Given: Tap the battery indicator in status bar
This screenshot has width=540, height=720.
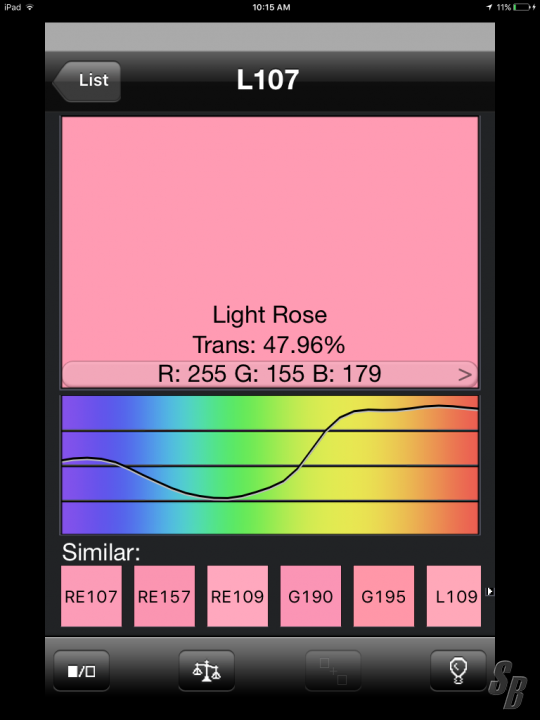Looking at the screenshot, I should click(x=524, y=7).
